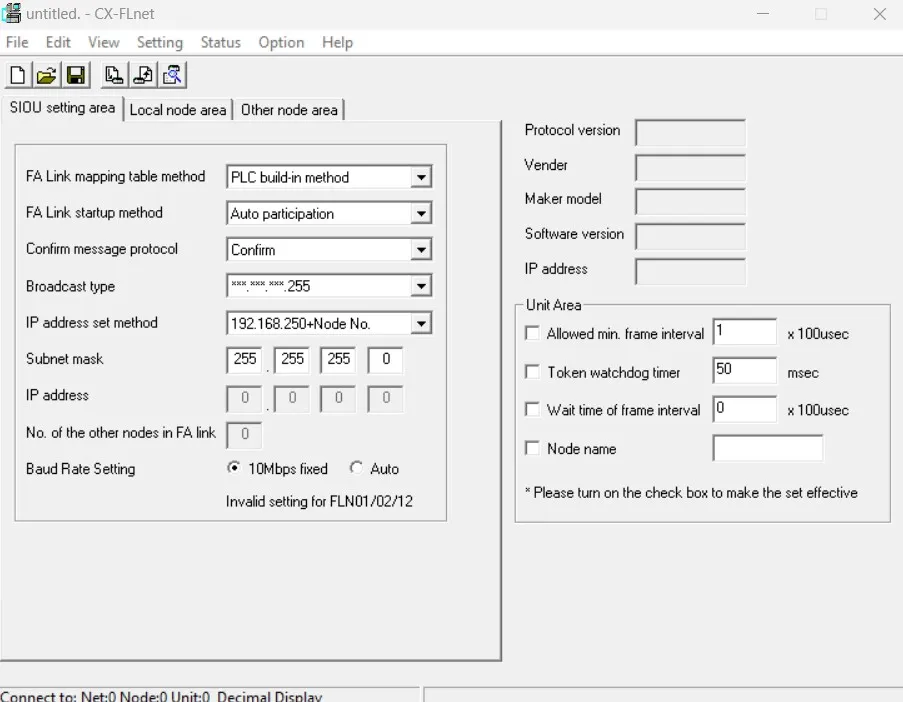Click the Node name text field
903x702 pixels.
pyautogui.click(x=767, y=448)
